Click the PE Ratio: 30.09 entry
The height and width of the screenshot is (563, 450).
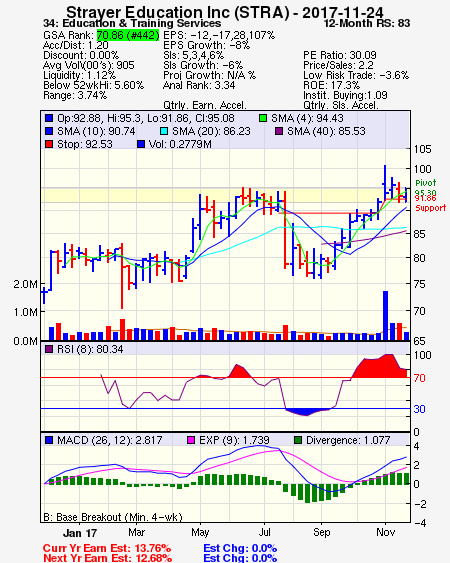click(x=340, y=55)
